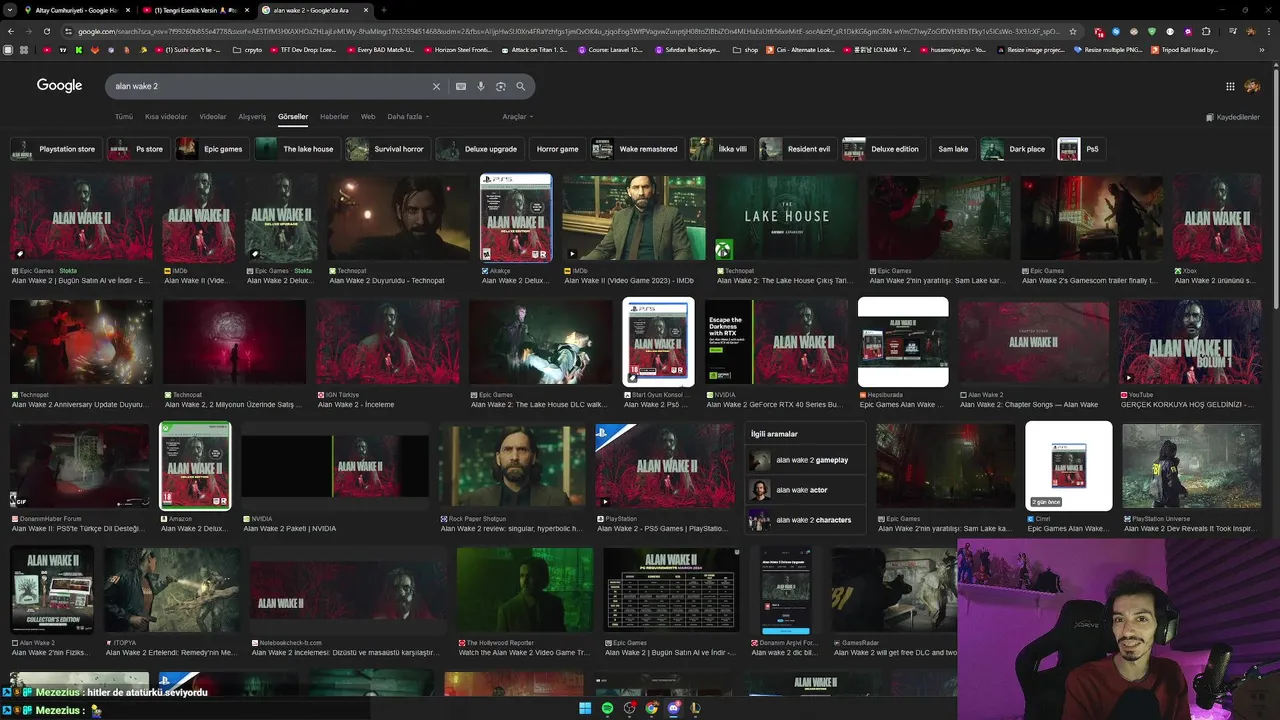Filter by Ps store chip

click(138, 149)
